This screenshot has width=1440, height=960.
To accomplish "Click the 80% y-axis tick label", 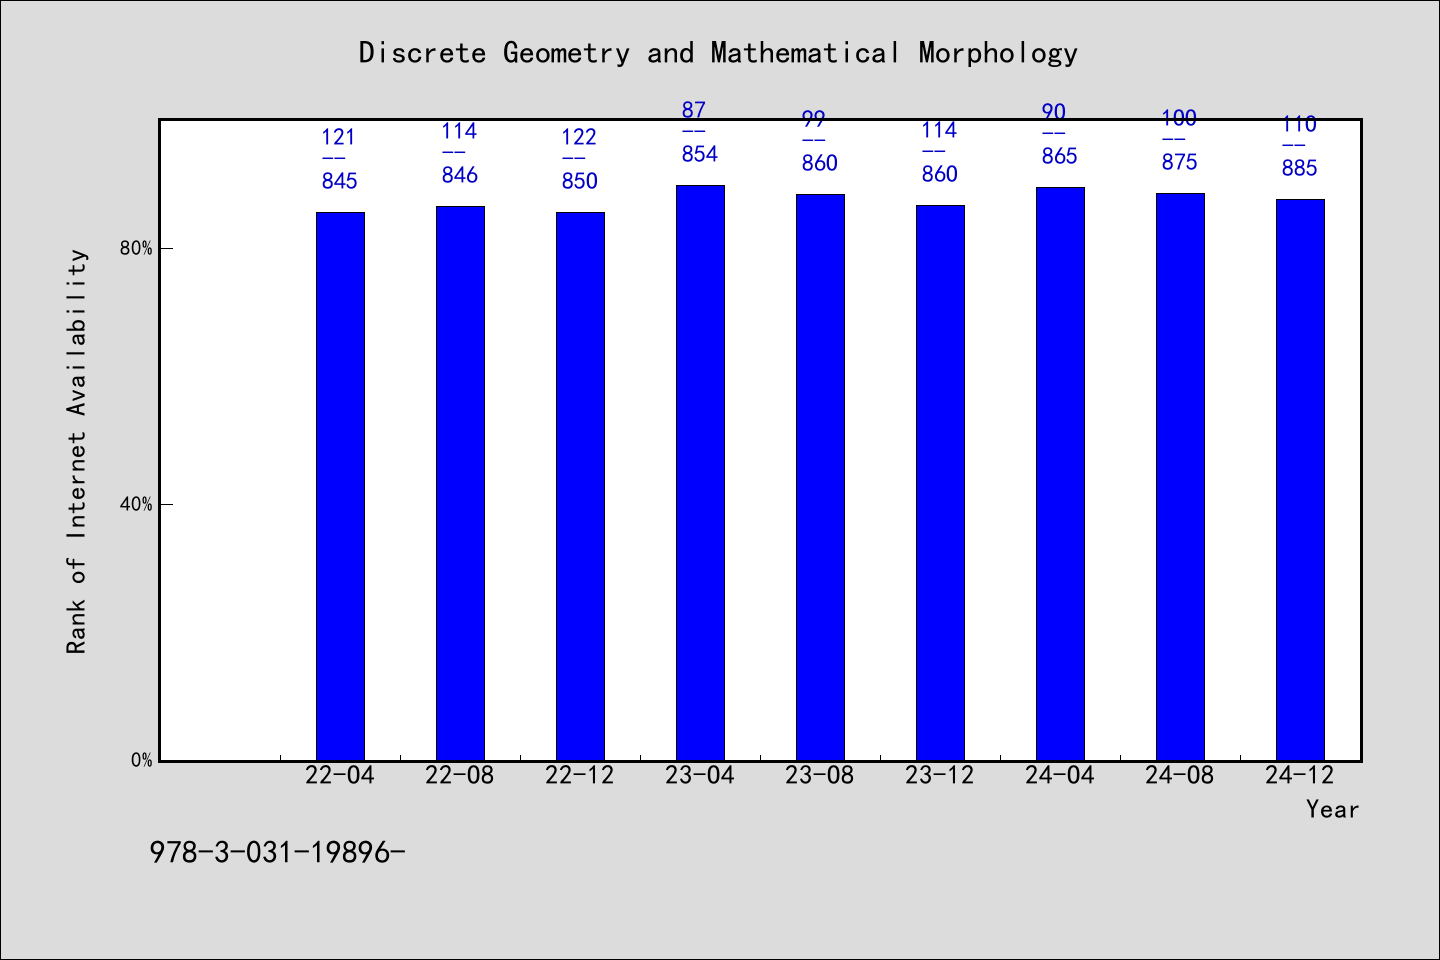I will (136, 248).
